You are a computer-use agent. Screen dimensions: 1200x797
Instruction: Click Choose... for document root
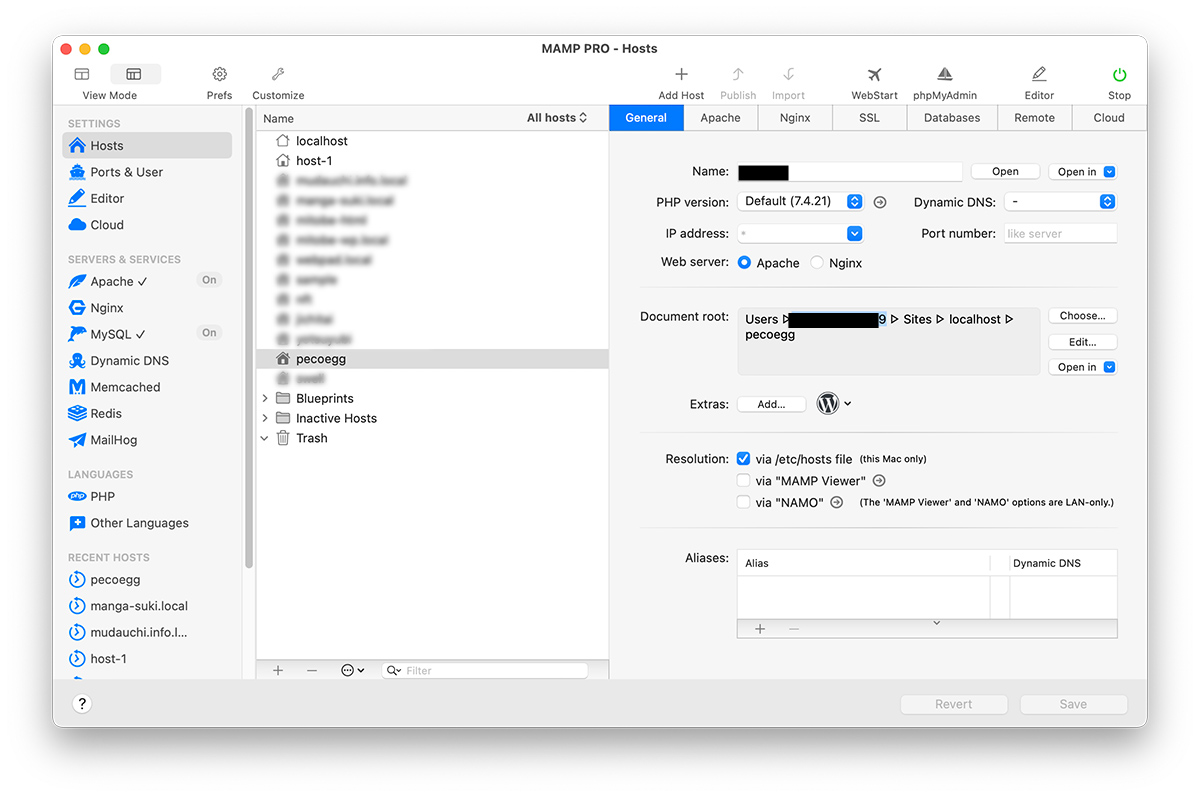tap(1082, 316)
